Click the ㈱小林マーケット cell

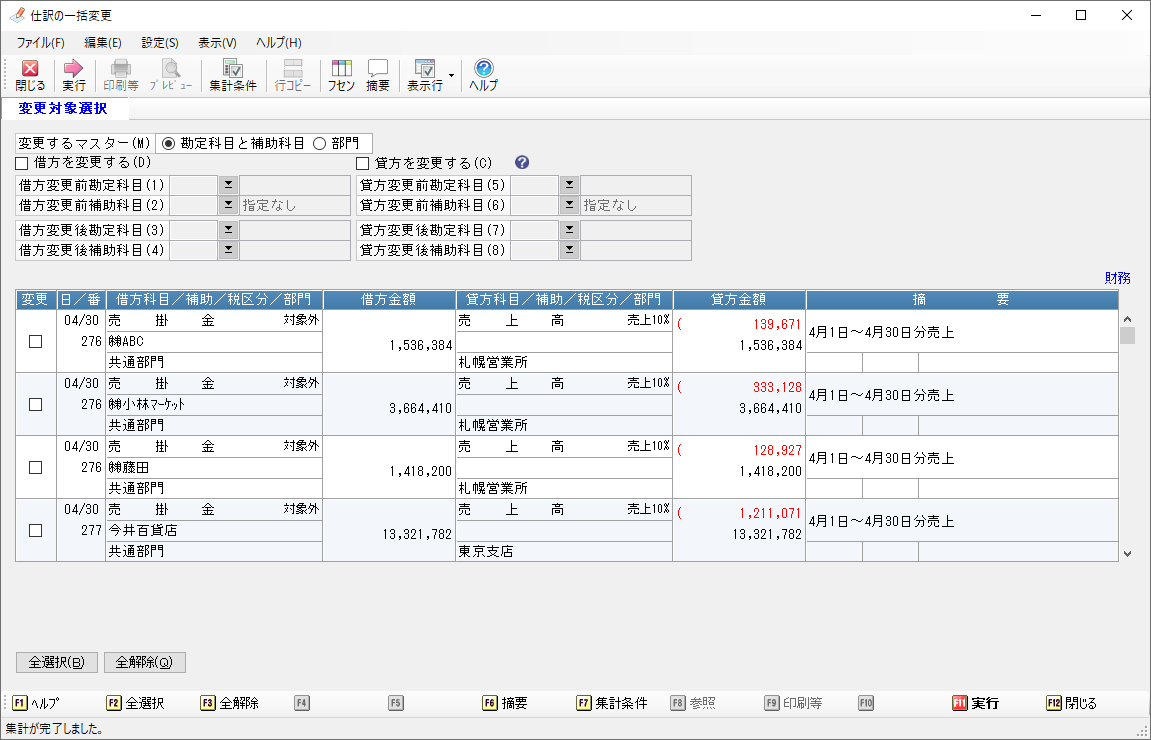click(x=214, y=405)
